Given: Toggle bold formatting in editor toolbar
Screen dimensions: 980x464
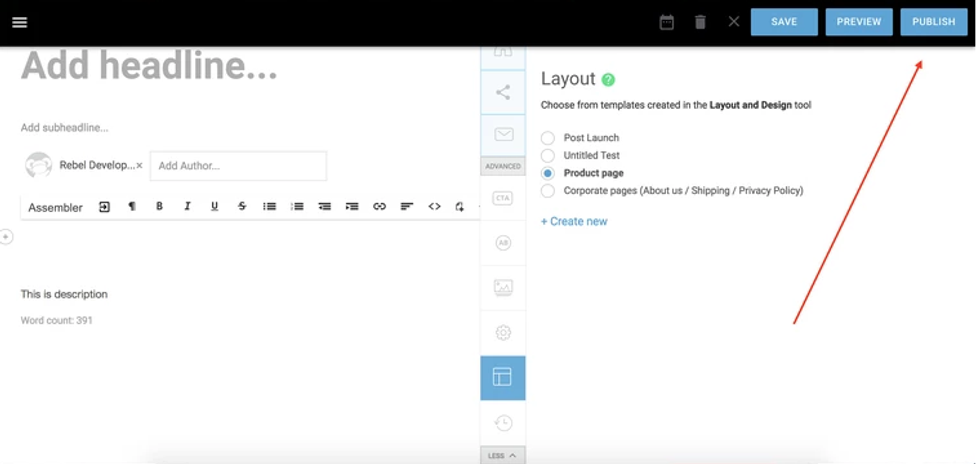Looking at the screenshot, I should pyautogui.click(x=159, y=207).
